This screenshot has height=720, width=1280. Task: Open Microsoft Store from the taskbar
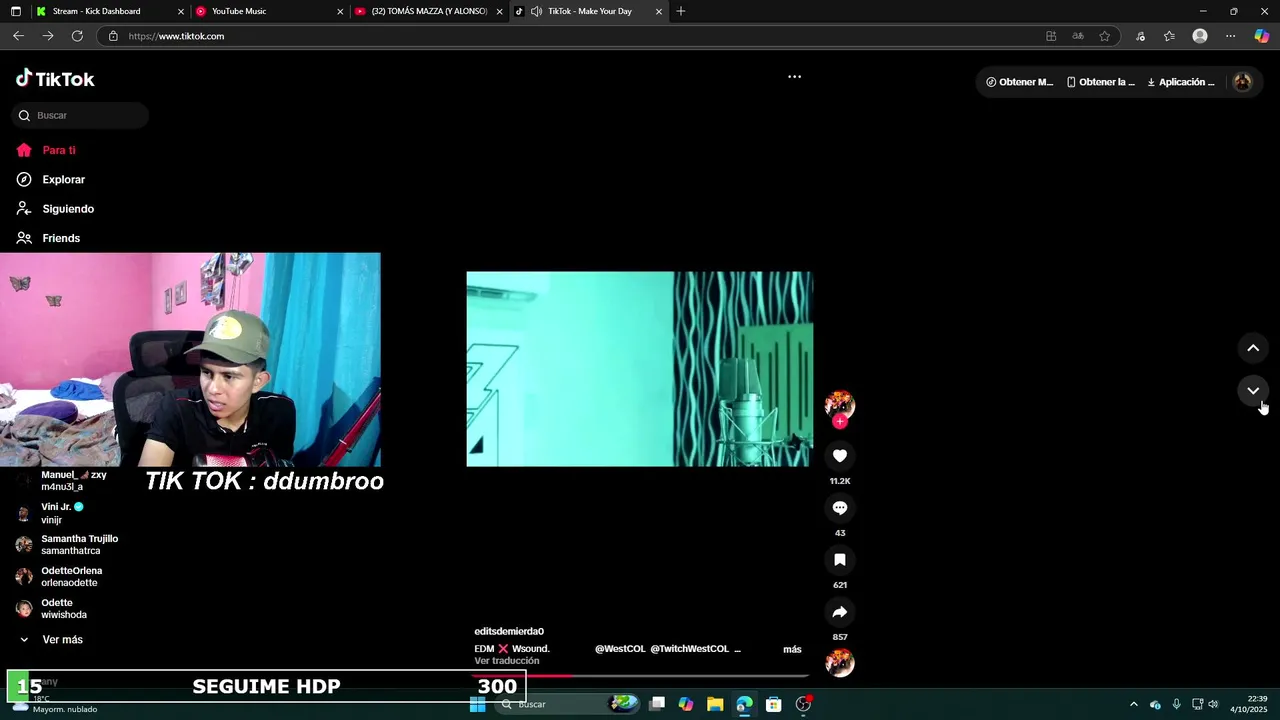(774, 705)
